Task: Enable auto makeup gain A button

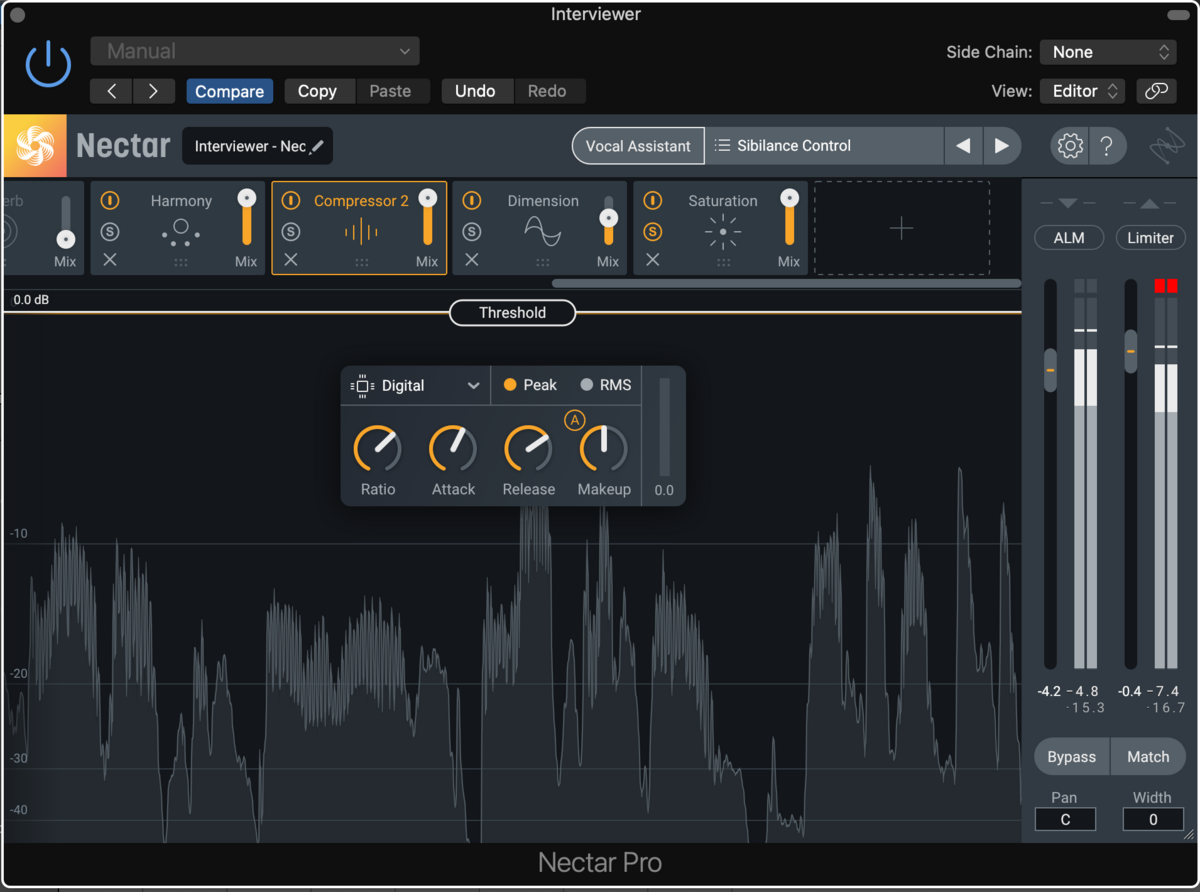Action: click(574, 420)
